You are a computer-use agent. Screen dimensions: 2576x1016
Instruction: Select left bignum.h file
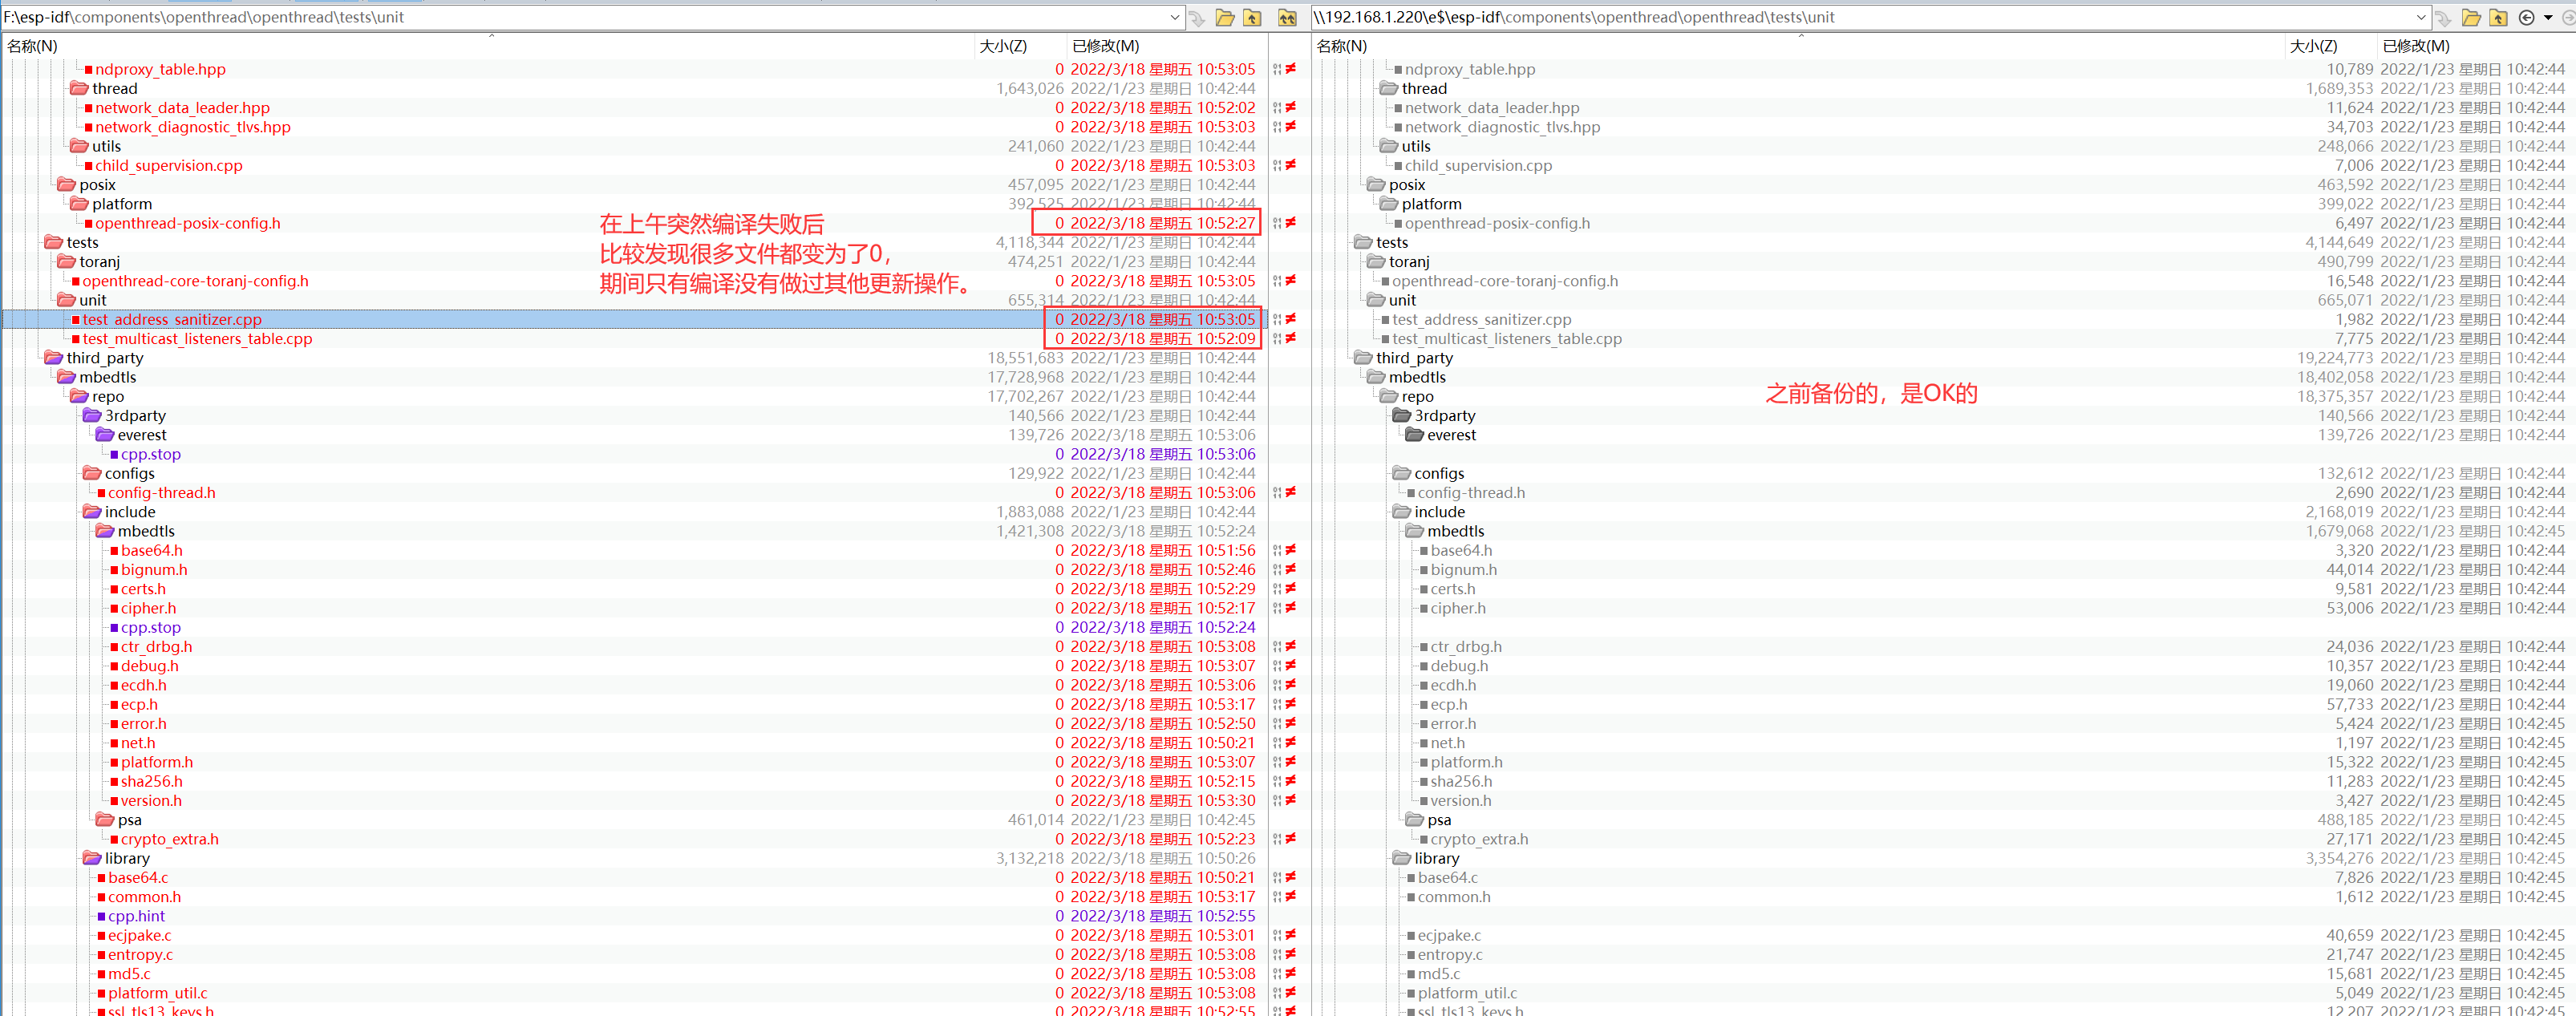pos(154,569)
